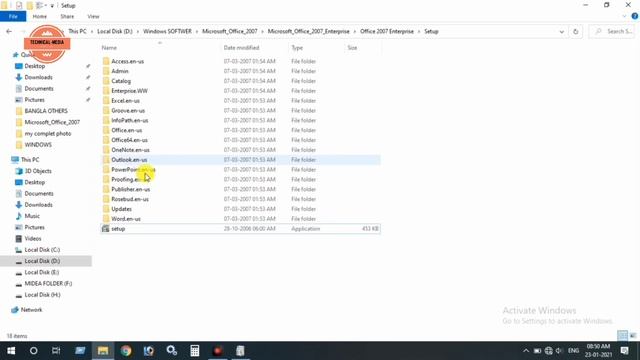Select the OneNote.en-us folder icon
The width and height of the screenshot is (640, 360).
tap(106, 150)
